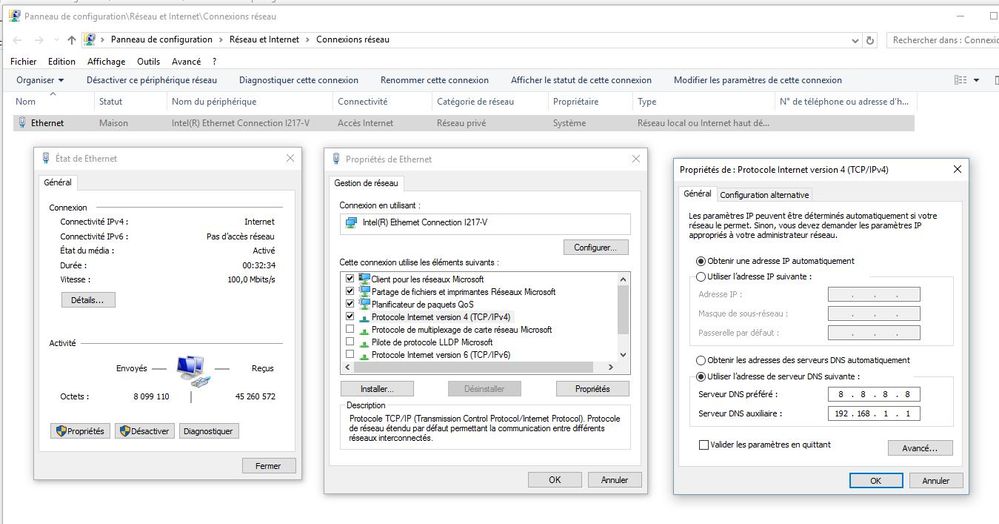Click the shield Désactiver button
The width and height of the screenshot is (999, 524).
[x=144, y=431]
